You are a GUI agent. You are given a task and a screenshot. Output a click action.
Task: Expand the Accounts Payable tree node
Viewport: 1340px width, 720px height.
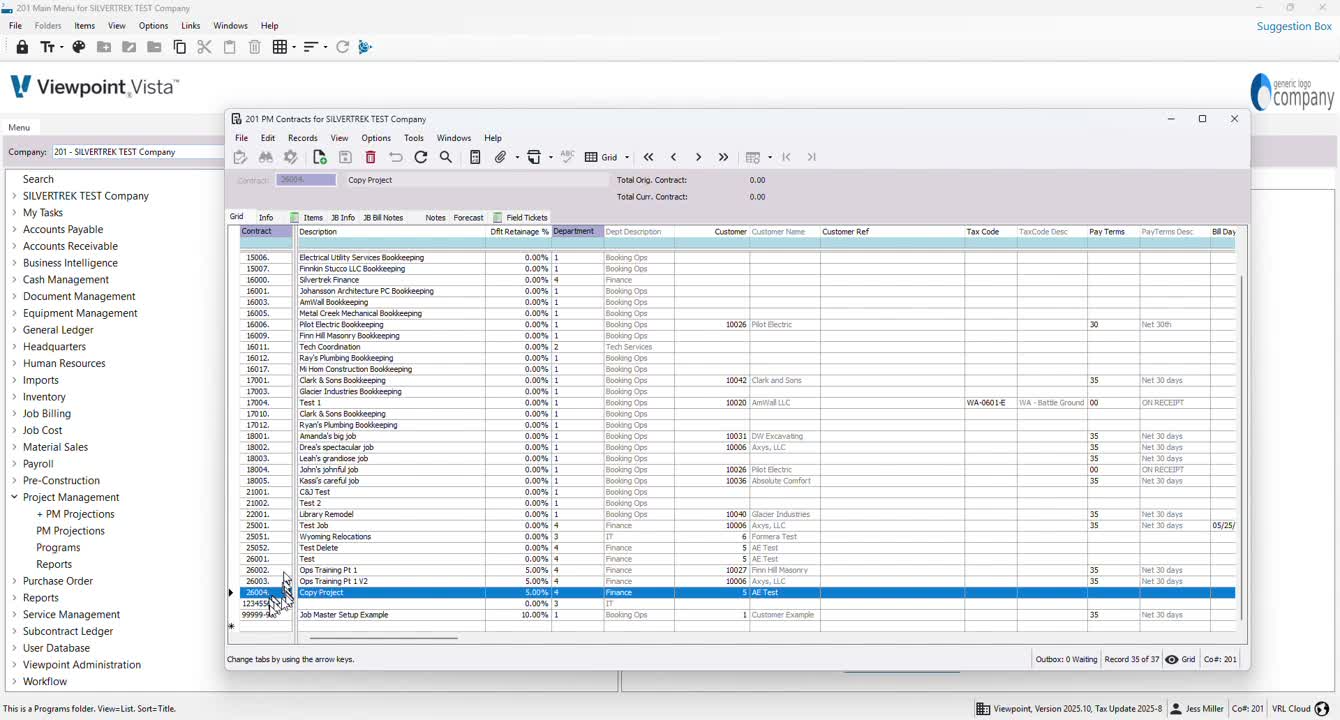(14, 229)
